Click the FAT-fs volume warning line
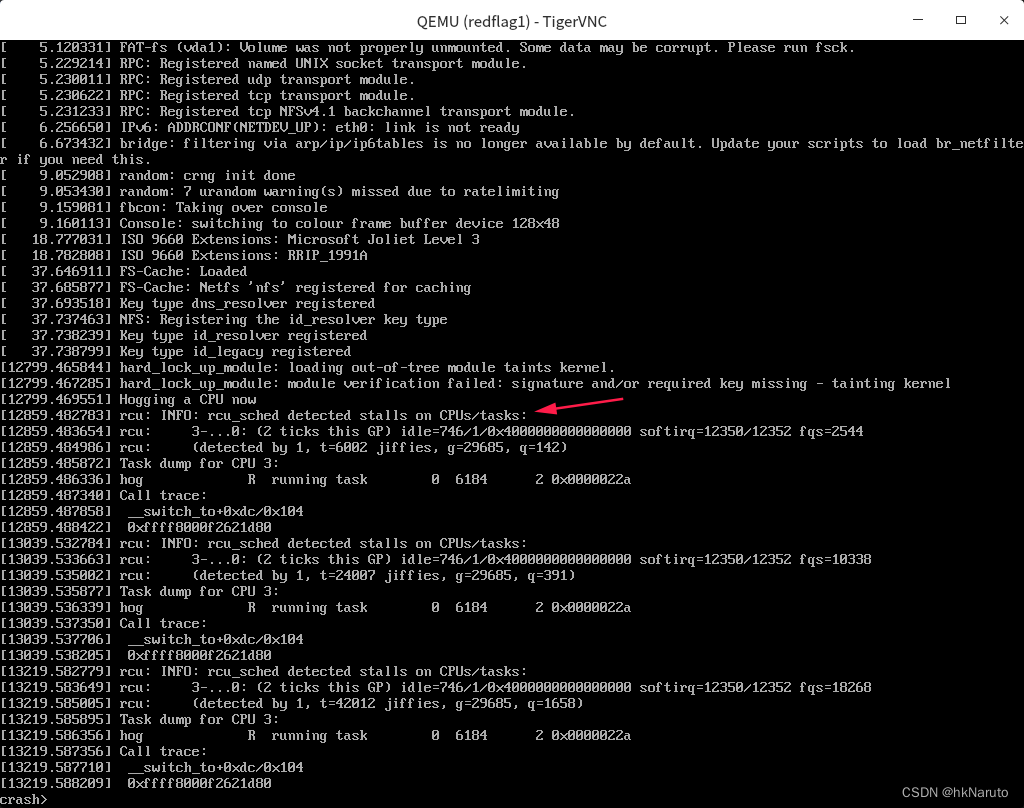This screenshot has height=808, width=1024. [430, 47]
